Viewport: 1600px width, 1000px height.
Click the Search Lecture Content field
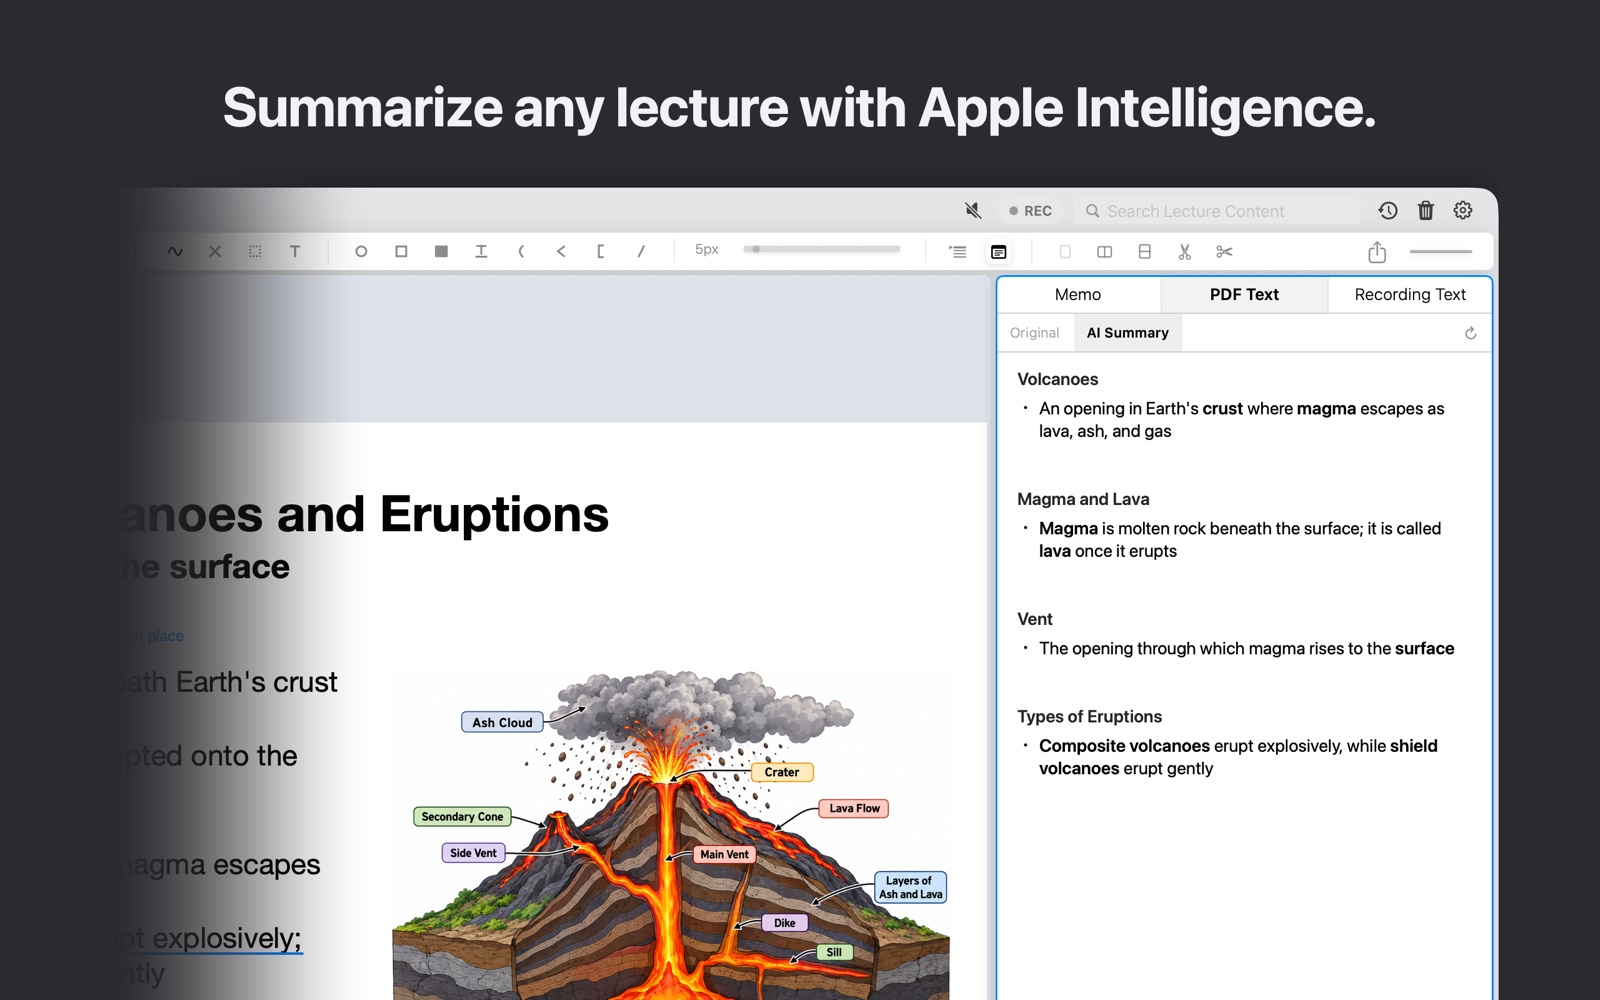(x=1219, y=211)
